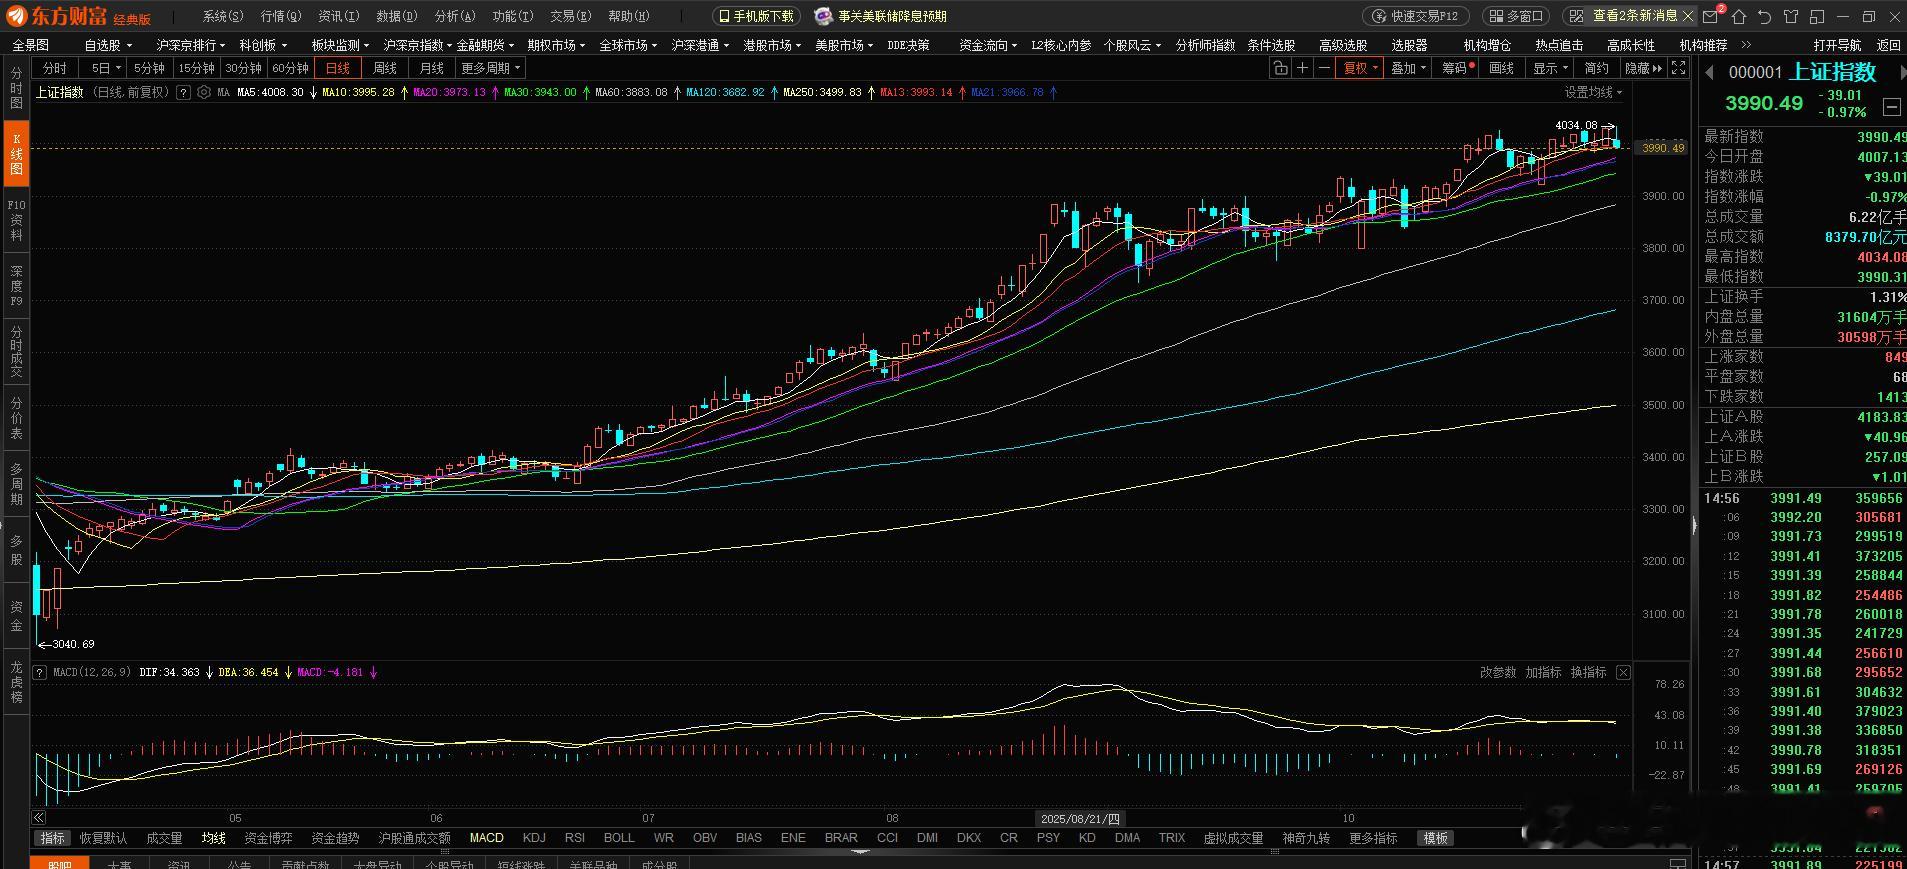Screen dimensions: 1907x869
Task: Dismiss the new messages notification
Action: tap(1688, 16)
